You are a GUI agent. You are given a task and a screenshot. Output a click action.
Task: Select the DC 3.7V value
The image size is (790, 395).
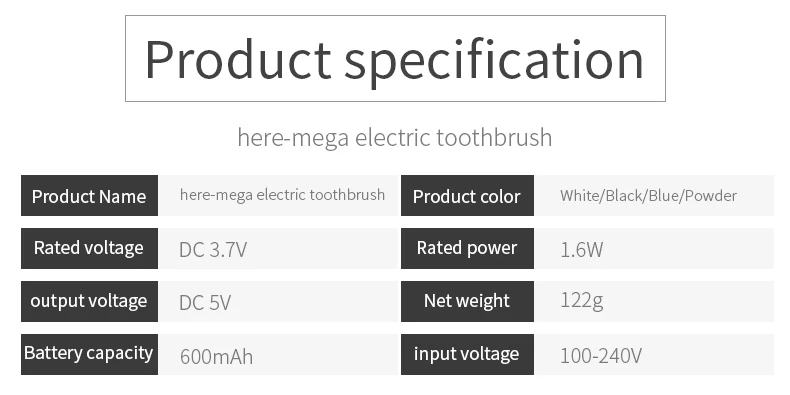(213, 249)
